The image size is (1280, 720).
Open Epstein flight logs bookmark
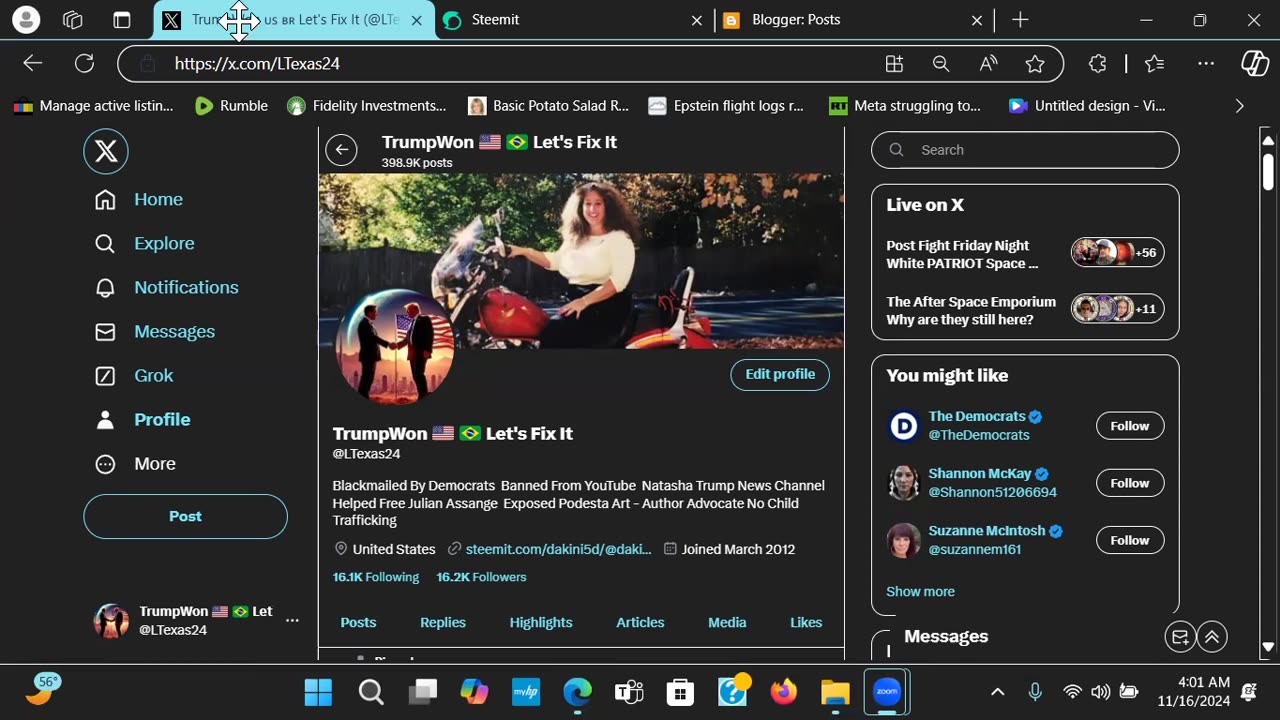[x=726, y=105]
